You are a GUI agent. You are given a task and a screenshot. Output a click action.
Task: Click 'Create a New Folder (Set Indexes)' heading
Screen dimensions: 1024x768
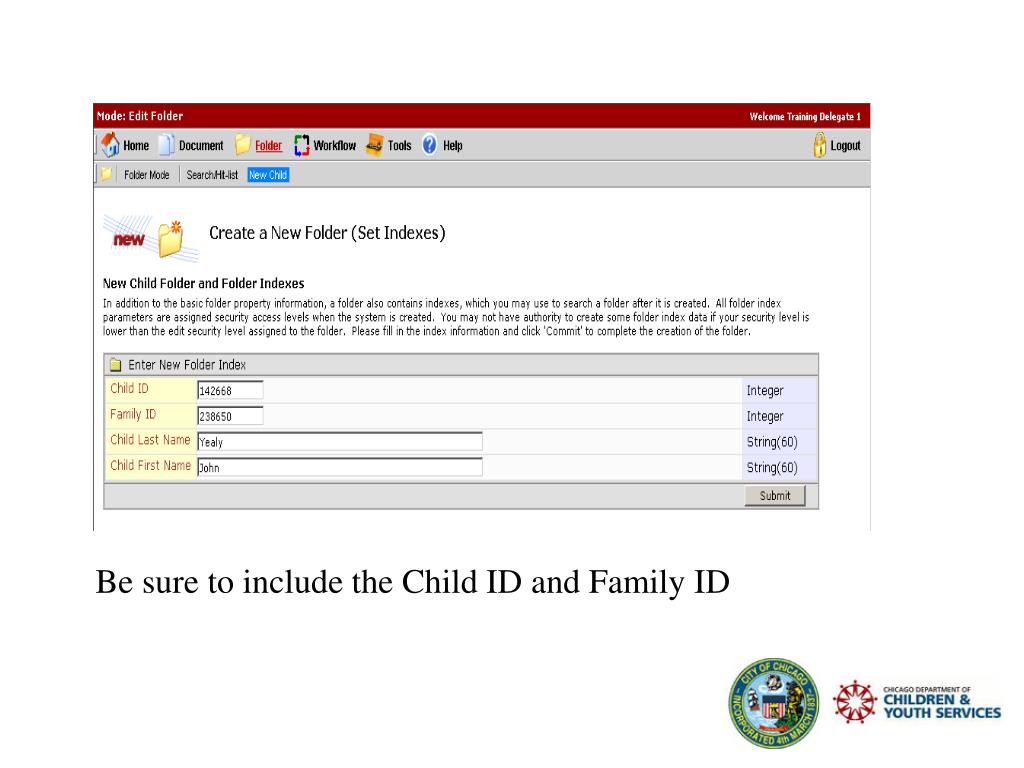click(327, 233)
